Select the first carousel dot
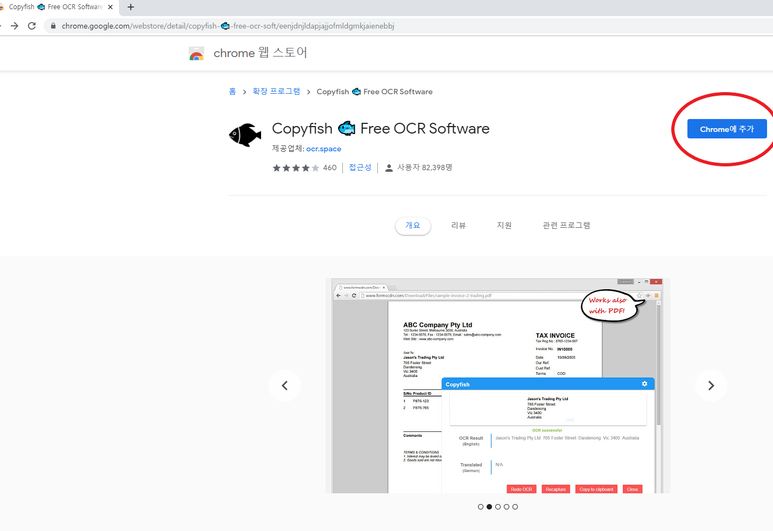The image size is (773, 531). pos(481,506)
